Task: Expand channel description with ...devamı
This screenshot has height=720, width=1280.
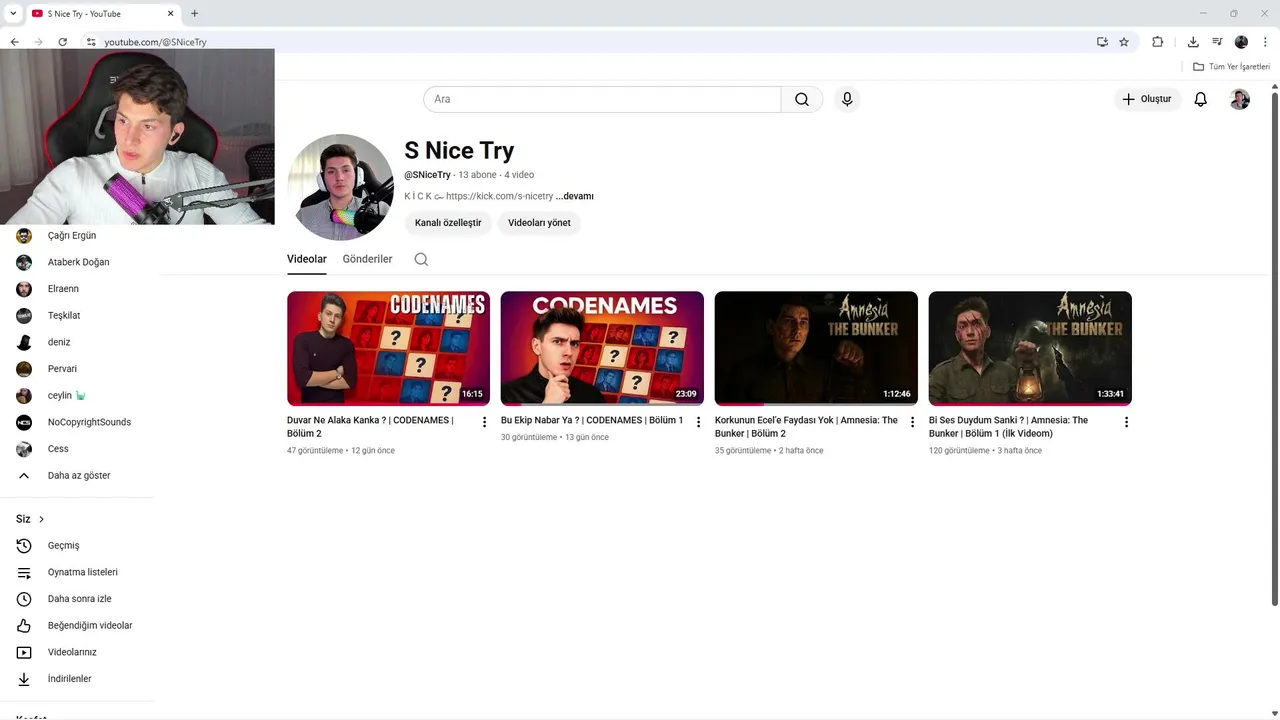Action: (575, 196)
